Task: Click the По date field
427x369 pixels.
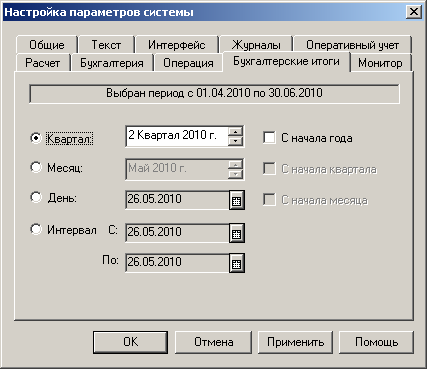Action: [x=177, y=263]
